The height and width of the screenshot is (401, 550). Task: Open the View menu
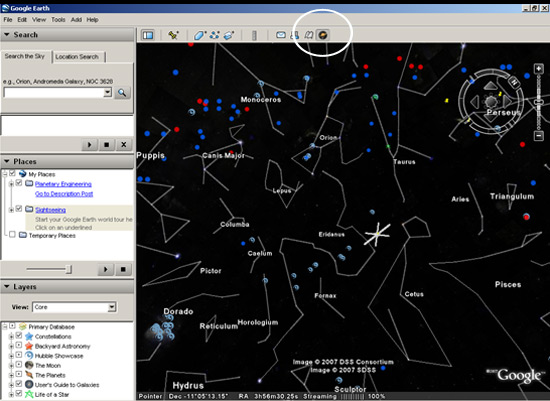[39, 20]
